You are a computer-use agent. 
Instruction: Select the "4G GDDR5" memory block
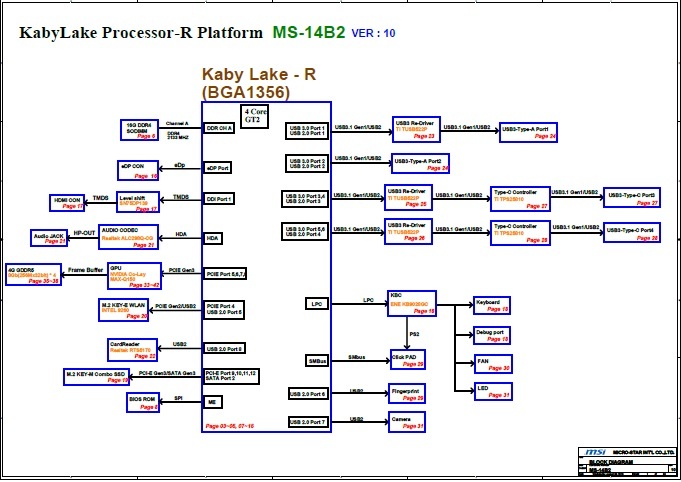pos(33,274)
